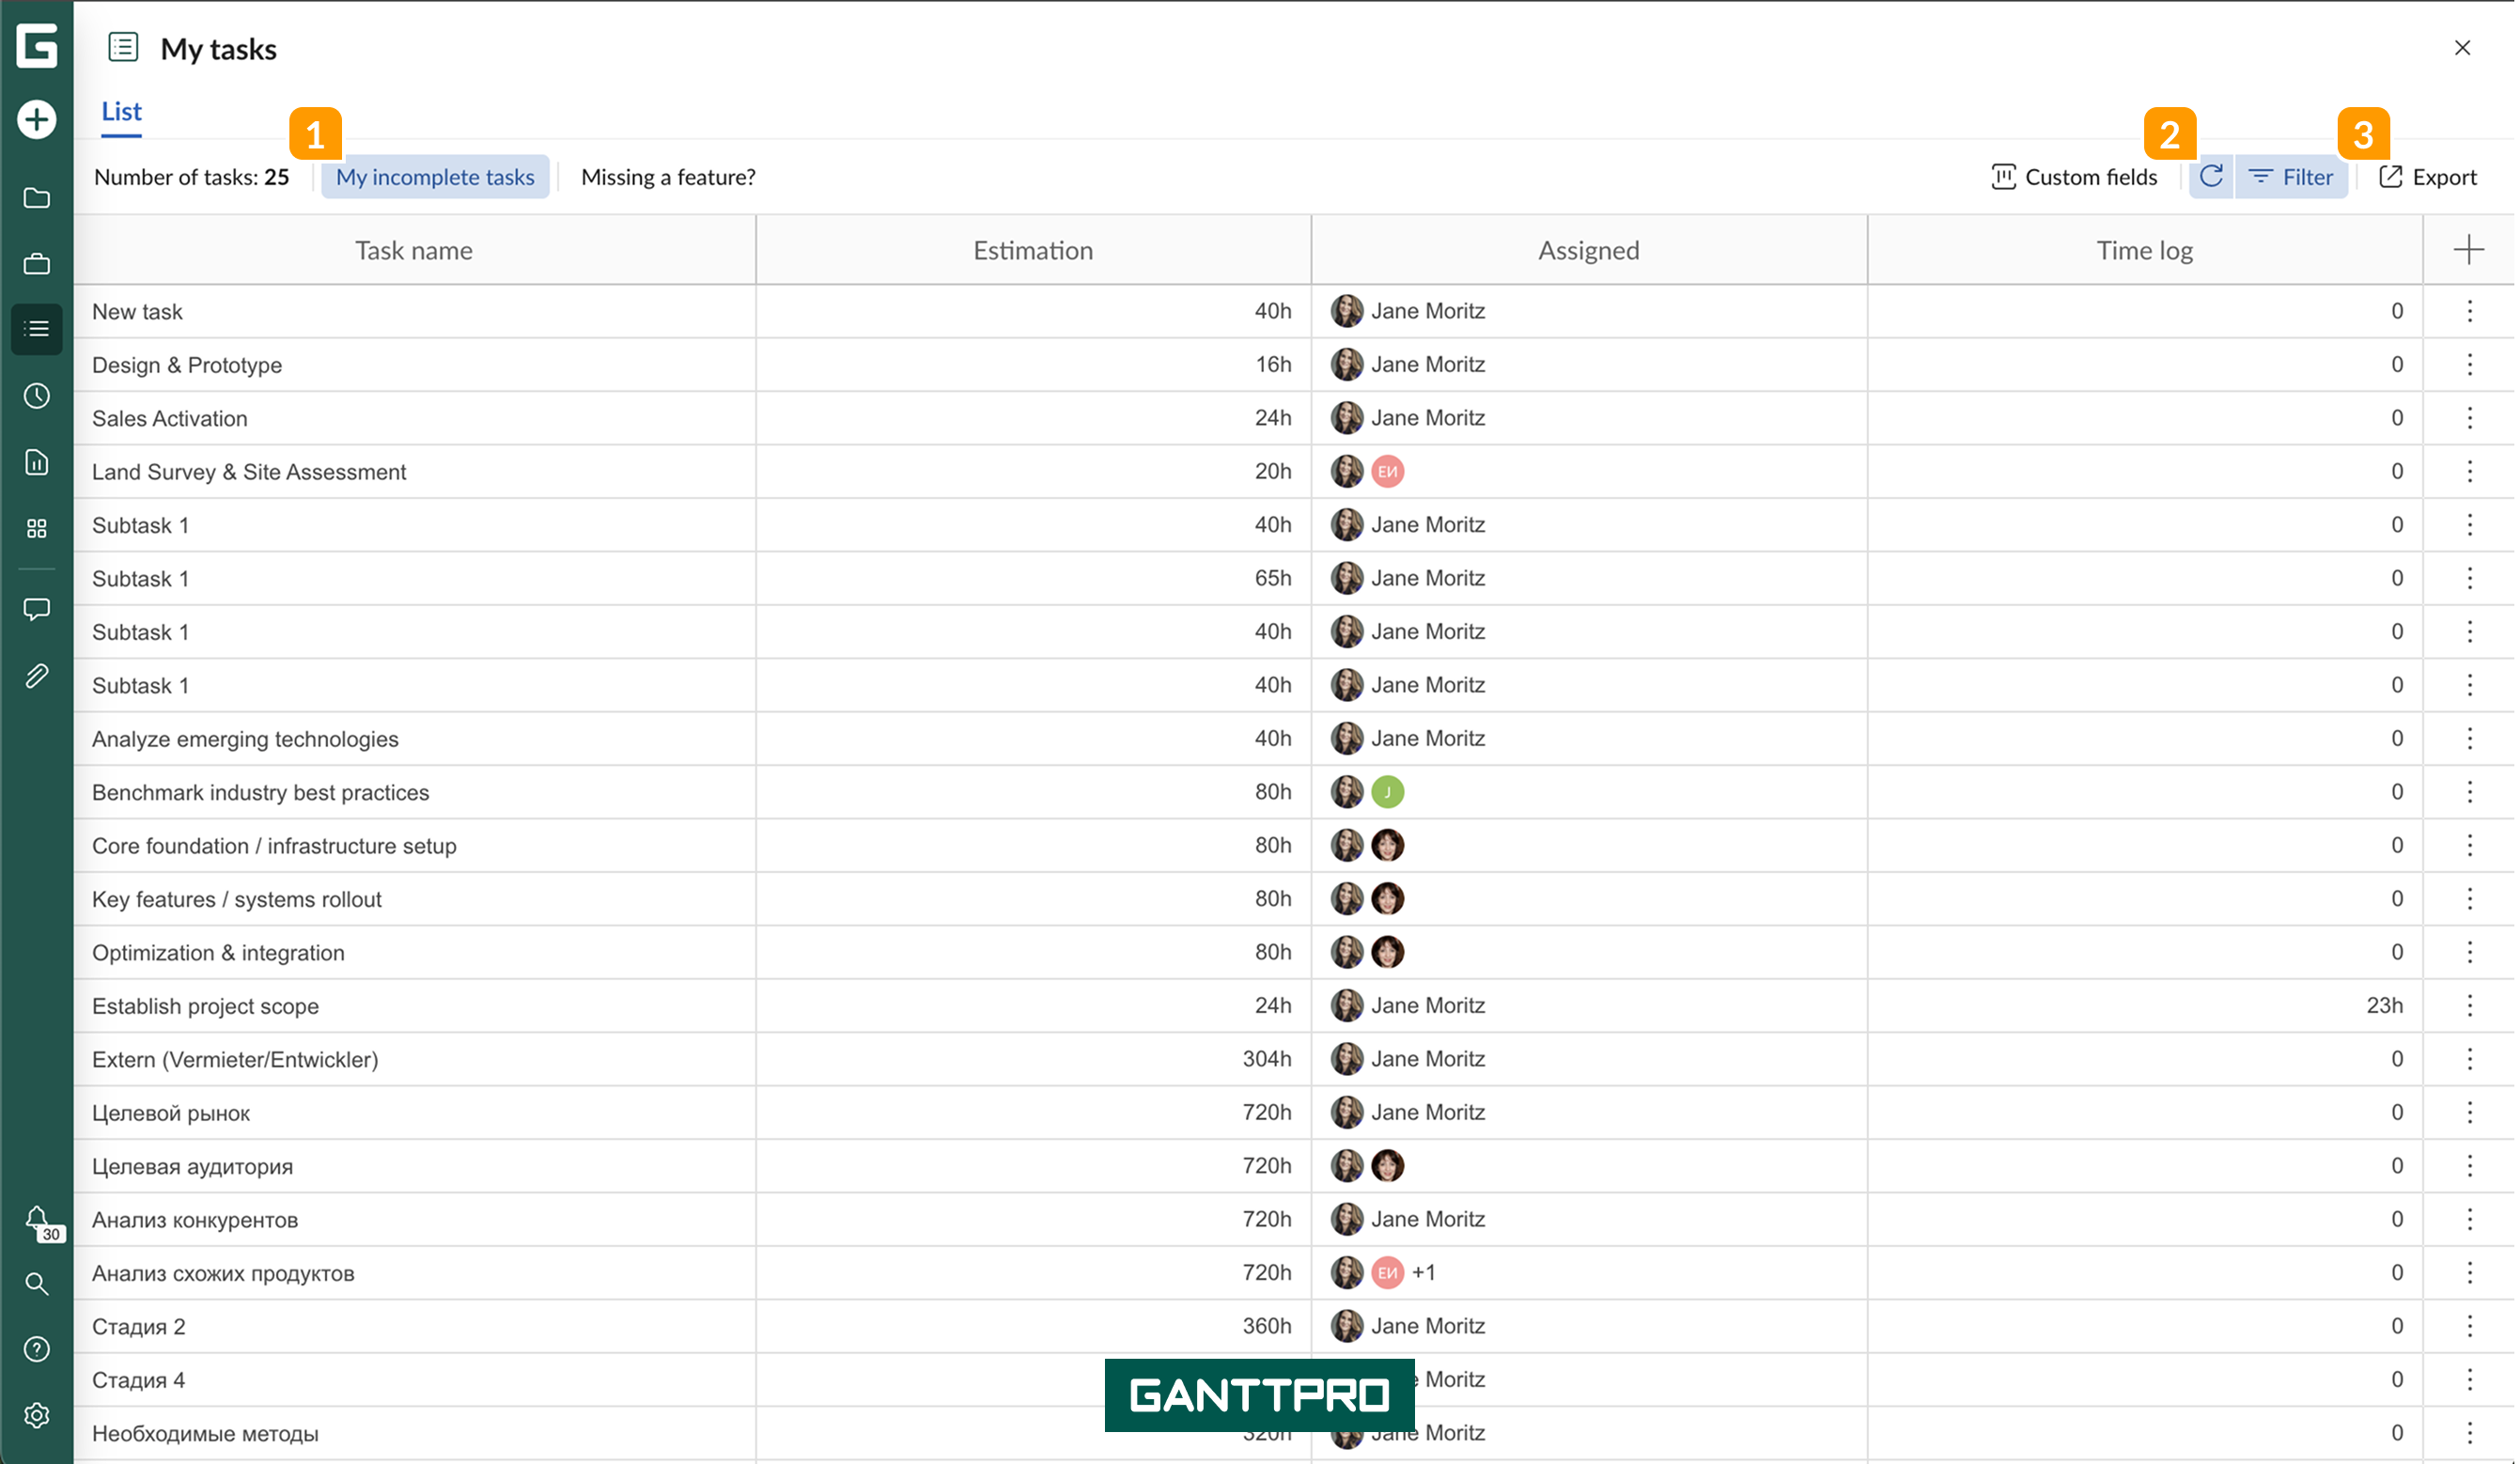Select the My tasks list icon in sidebar

pos(37,329)
